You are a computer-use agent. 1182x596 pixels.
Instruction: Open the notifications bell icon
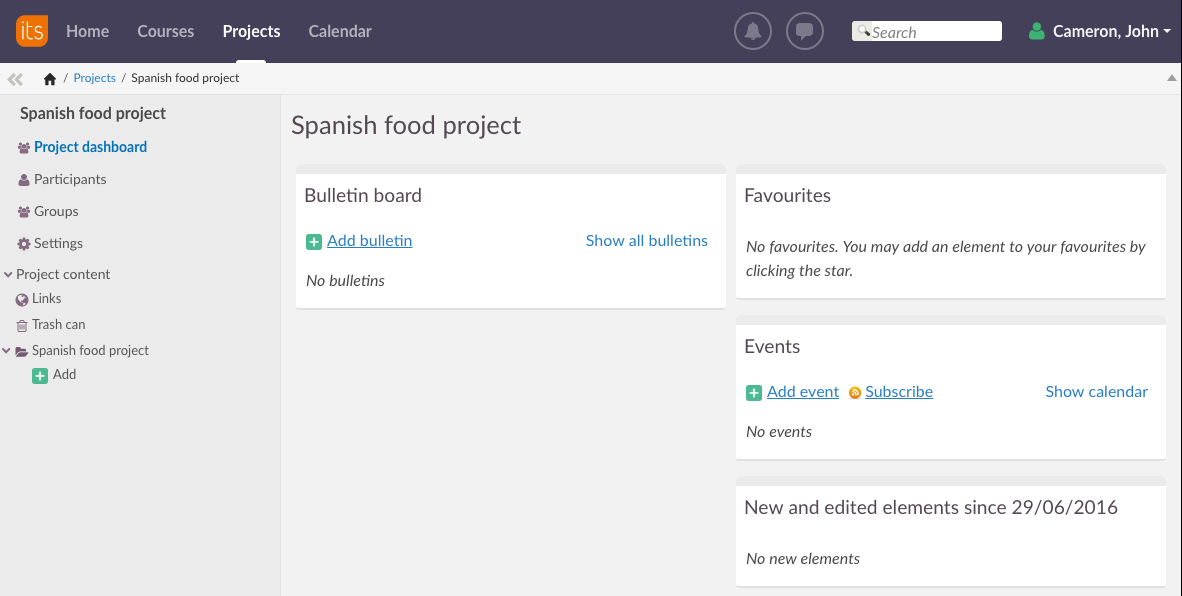click(x=753, y=31)
